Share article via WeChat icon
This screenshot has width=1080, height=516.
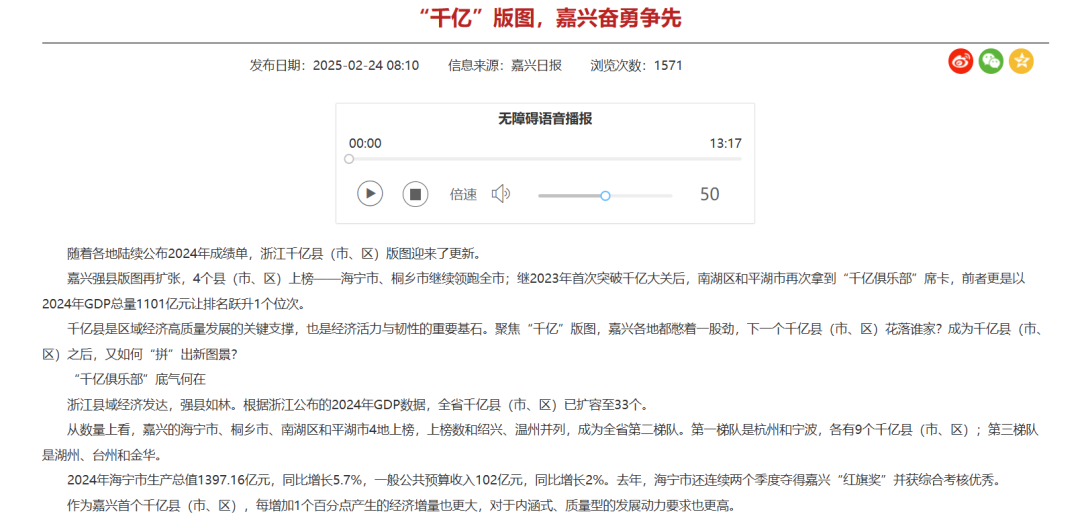tap(991, 61)
